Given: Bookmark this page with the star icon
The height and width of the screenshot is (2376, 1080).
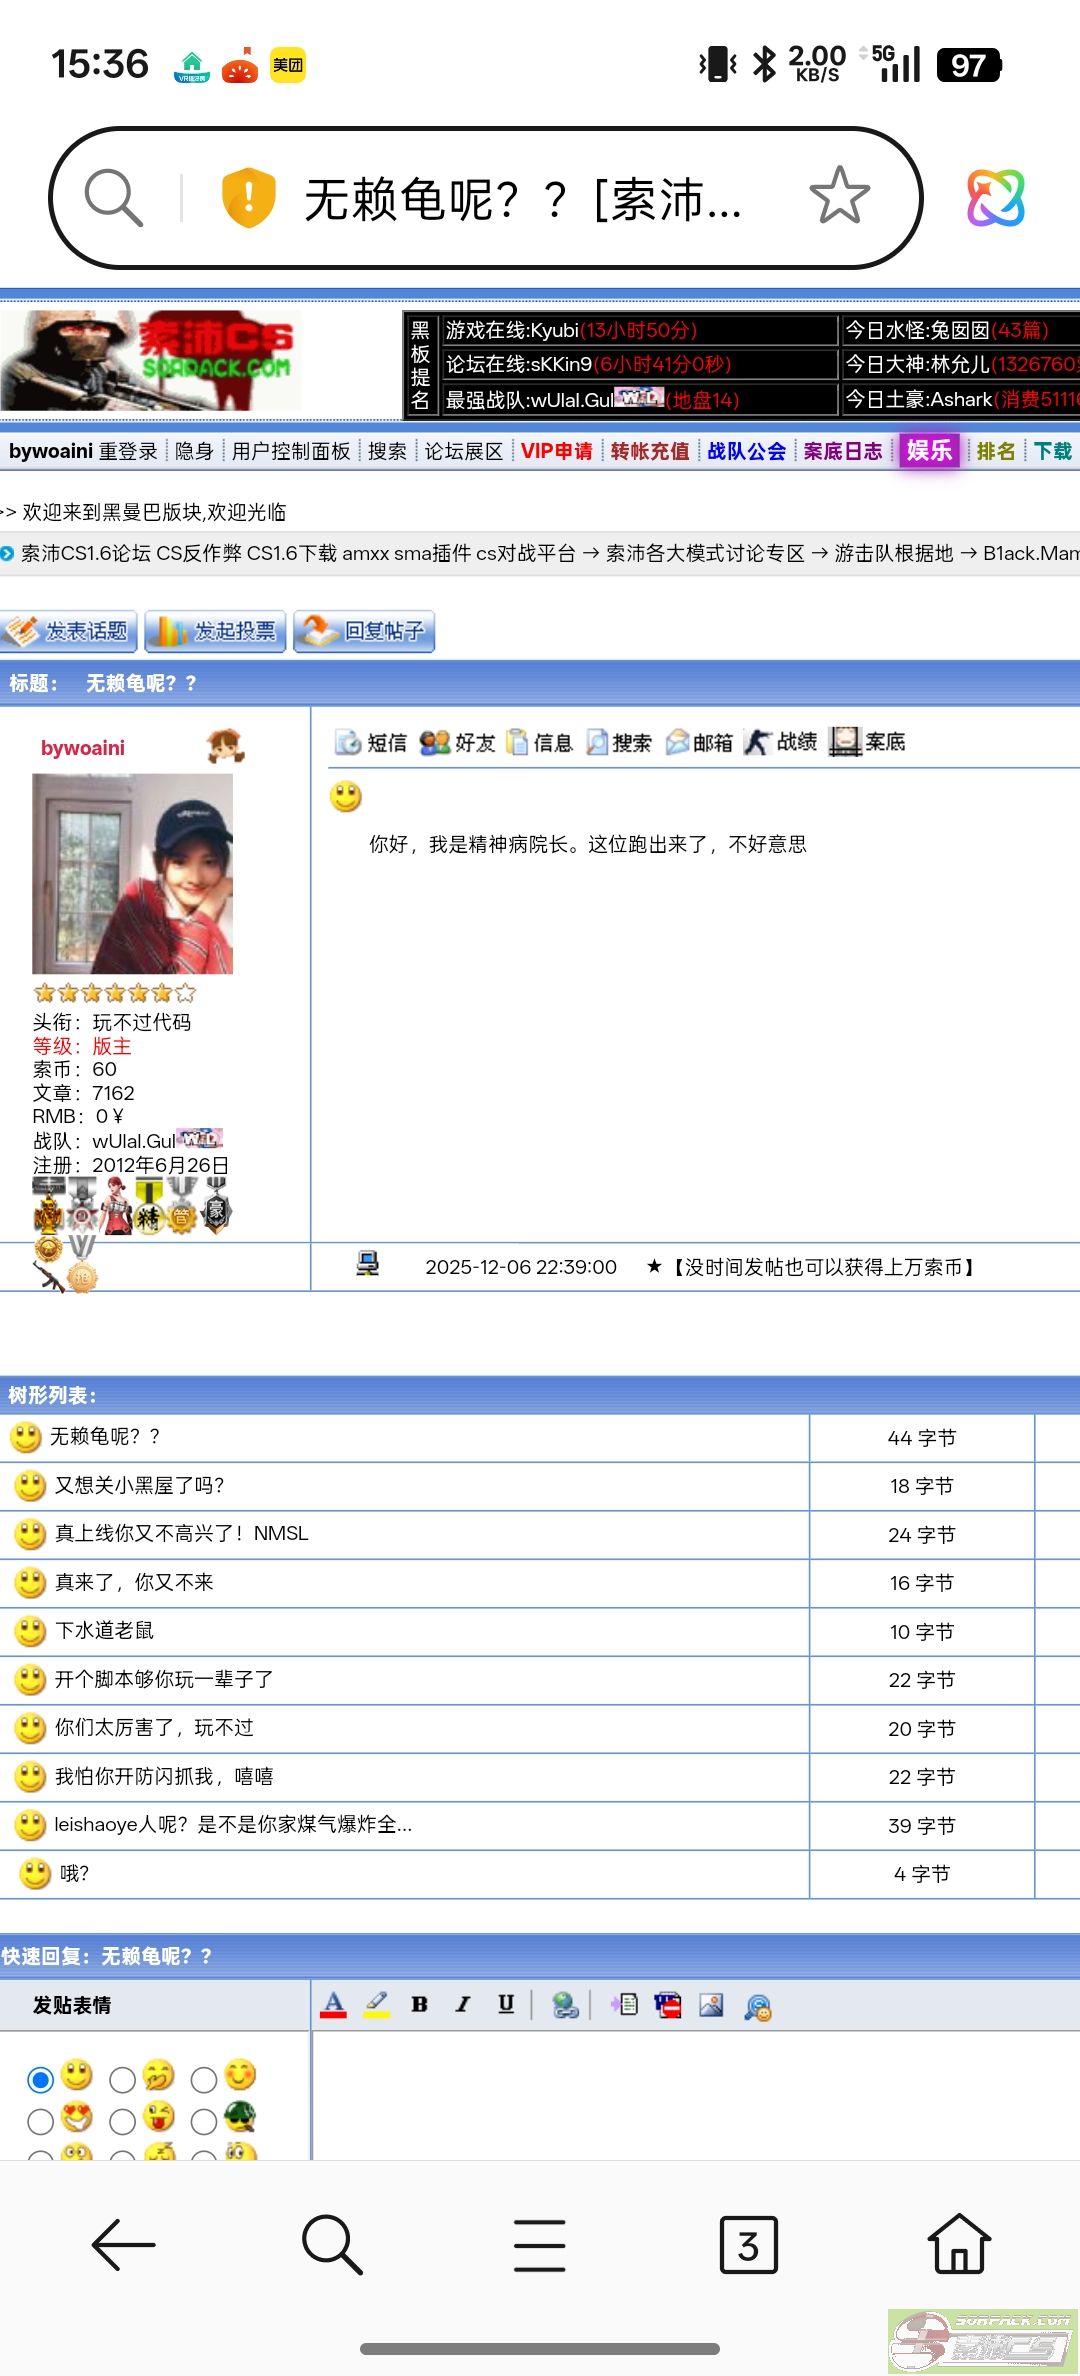Looking at the screenshot, I should (839, 196).
